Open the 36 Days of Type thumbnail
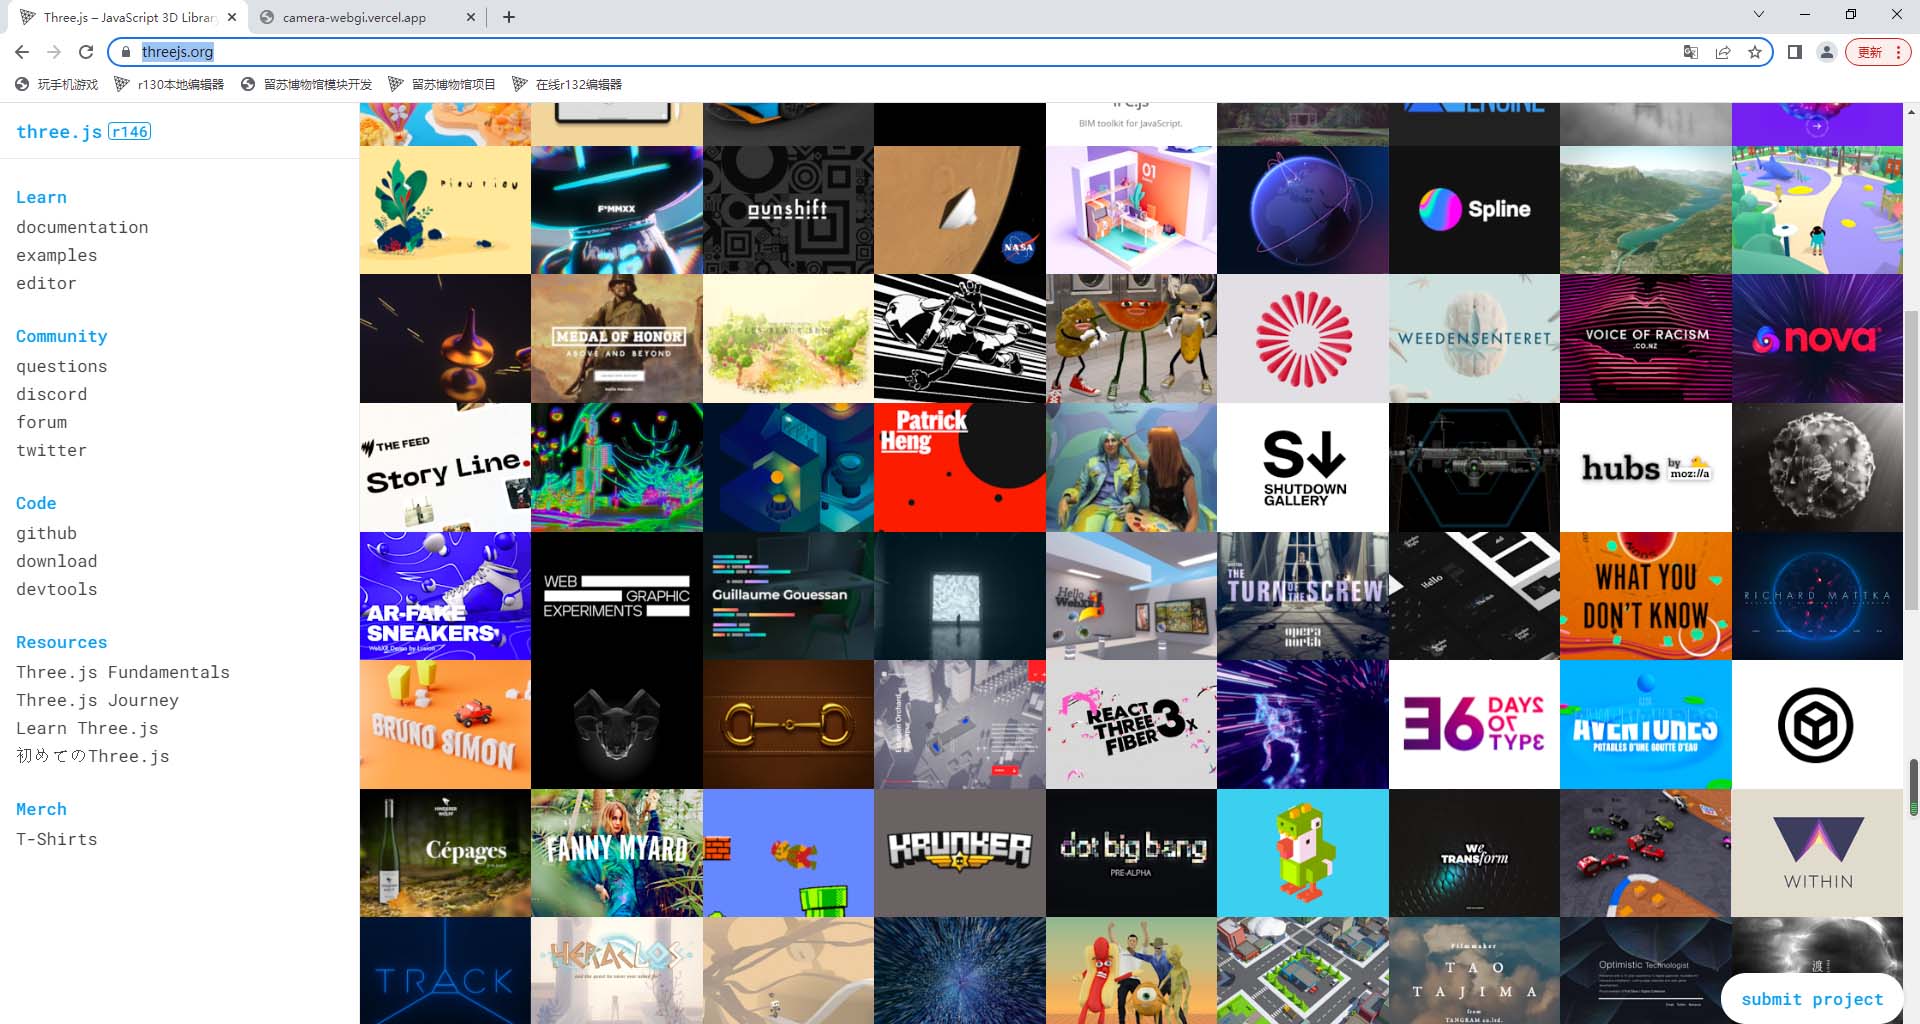 click(x=1474, y=724)
